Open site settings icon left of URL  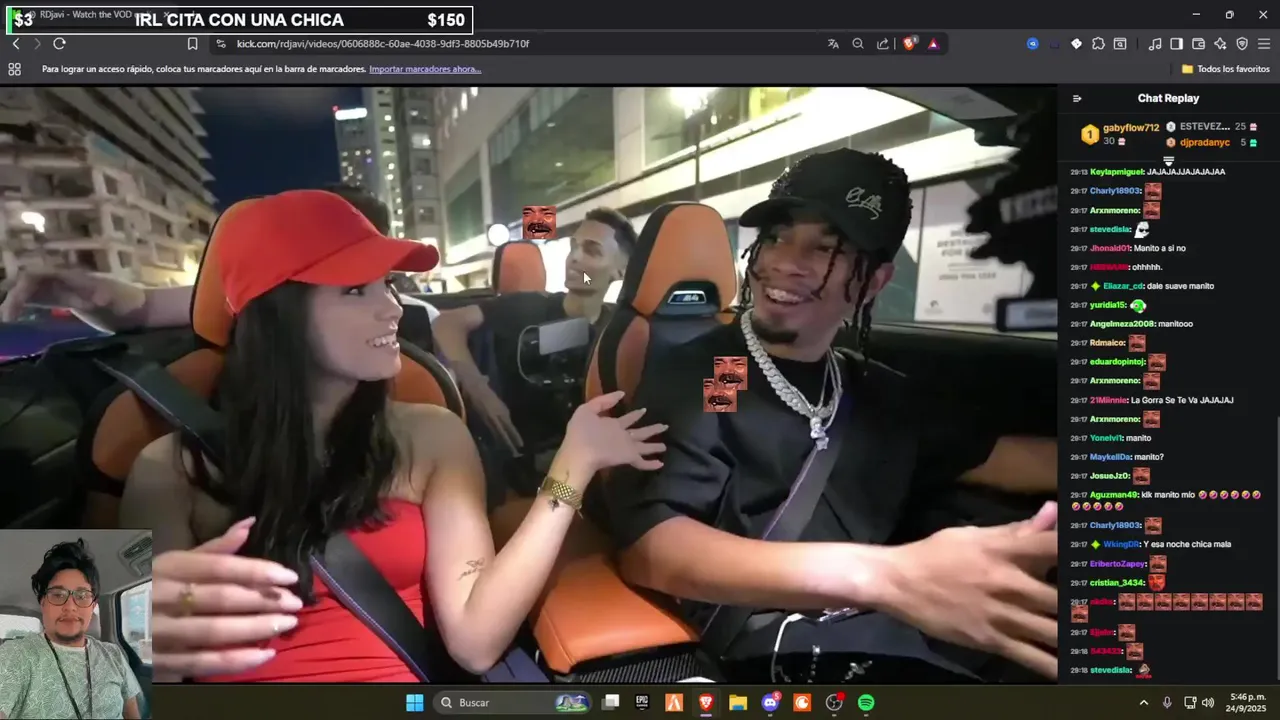(220, 44)
